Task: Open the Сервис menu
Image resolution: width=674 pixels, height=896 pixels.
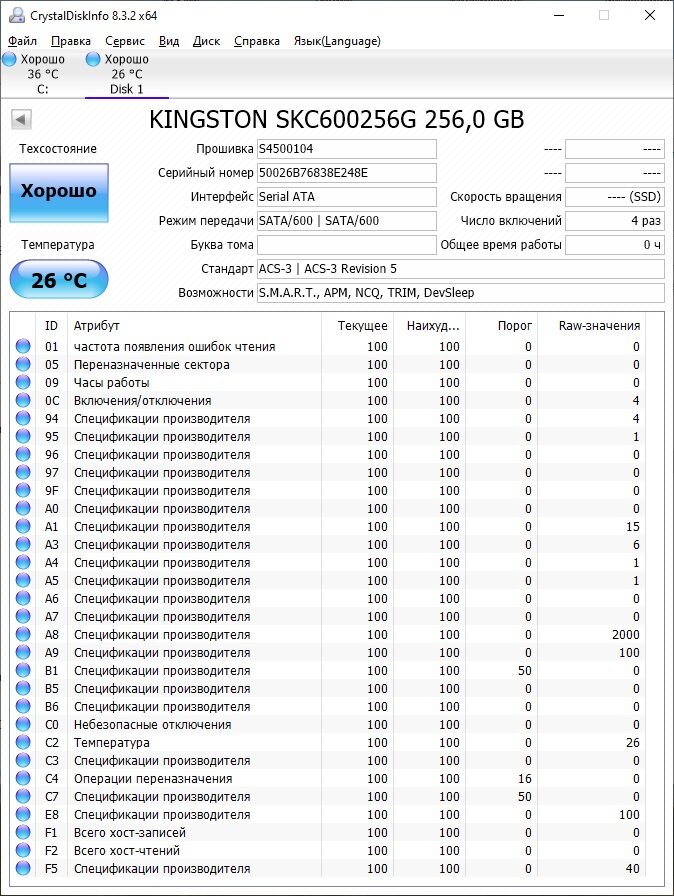Action: [x=125, y=41]
